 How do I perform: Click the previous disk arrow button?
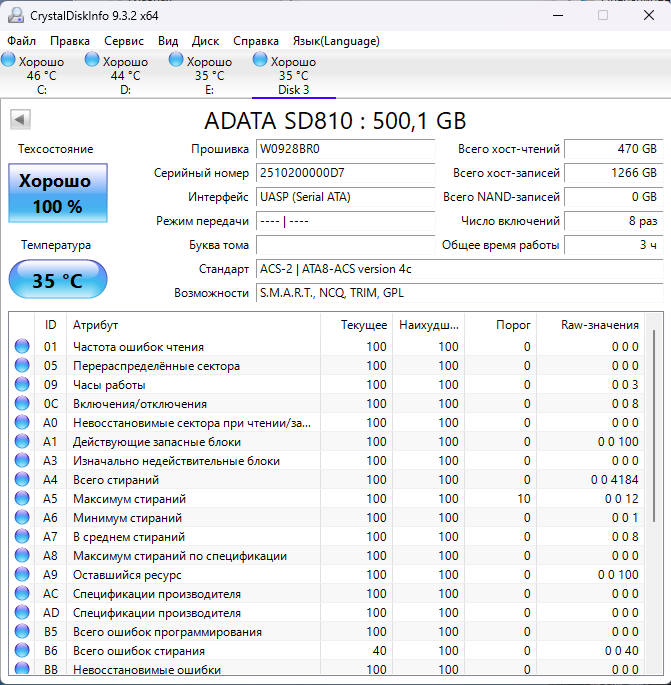pyautogui.click(x=19, y=120)
